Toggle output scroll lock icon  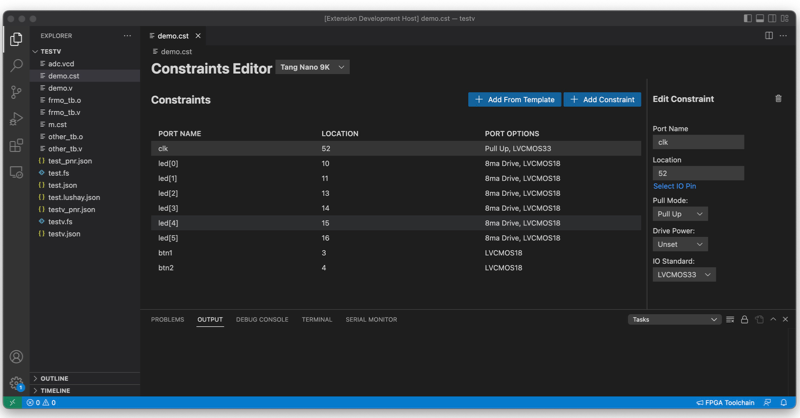click(744, 319)
